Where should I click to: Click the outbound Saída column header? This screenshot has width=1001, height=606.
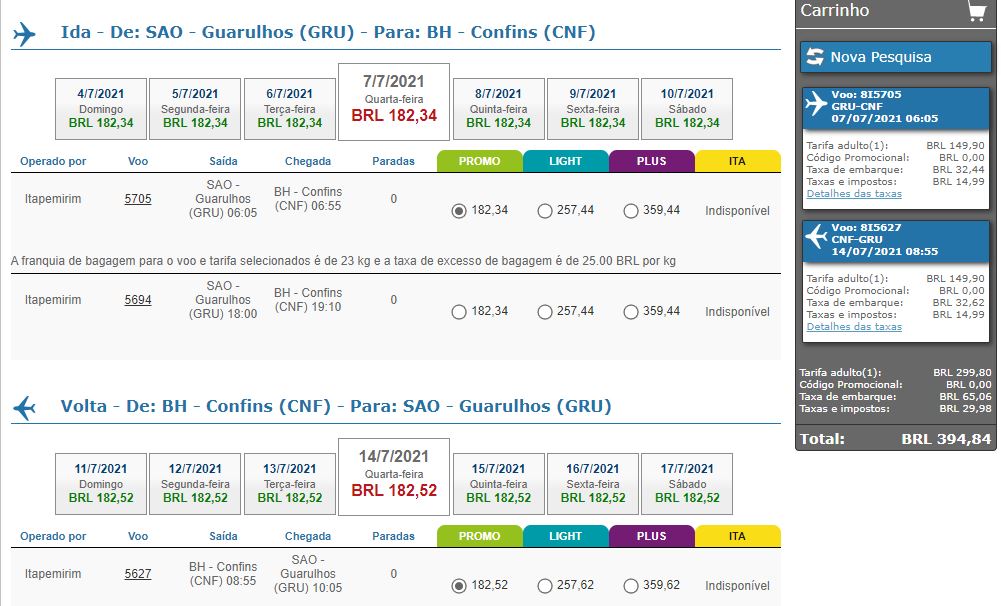click(x=223, y=161)
